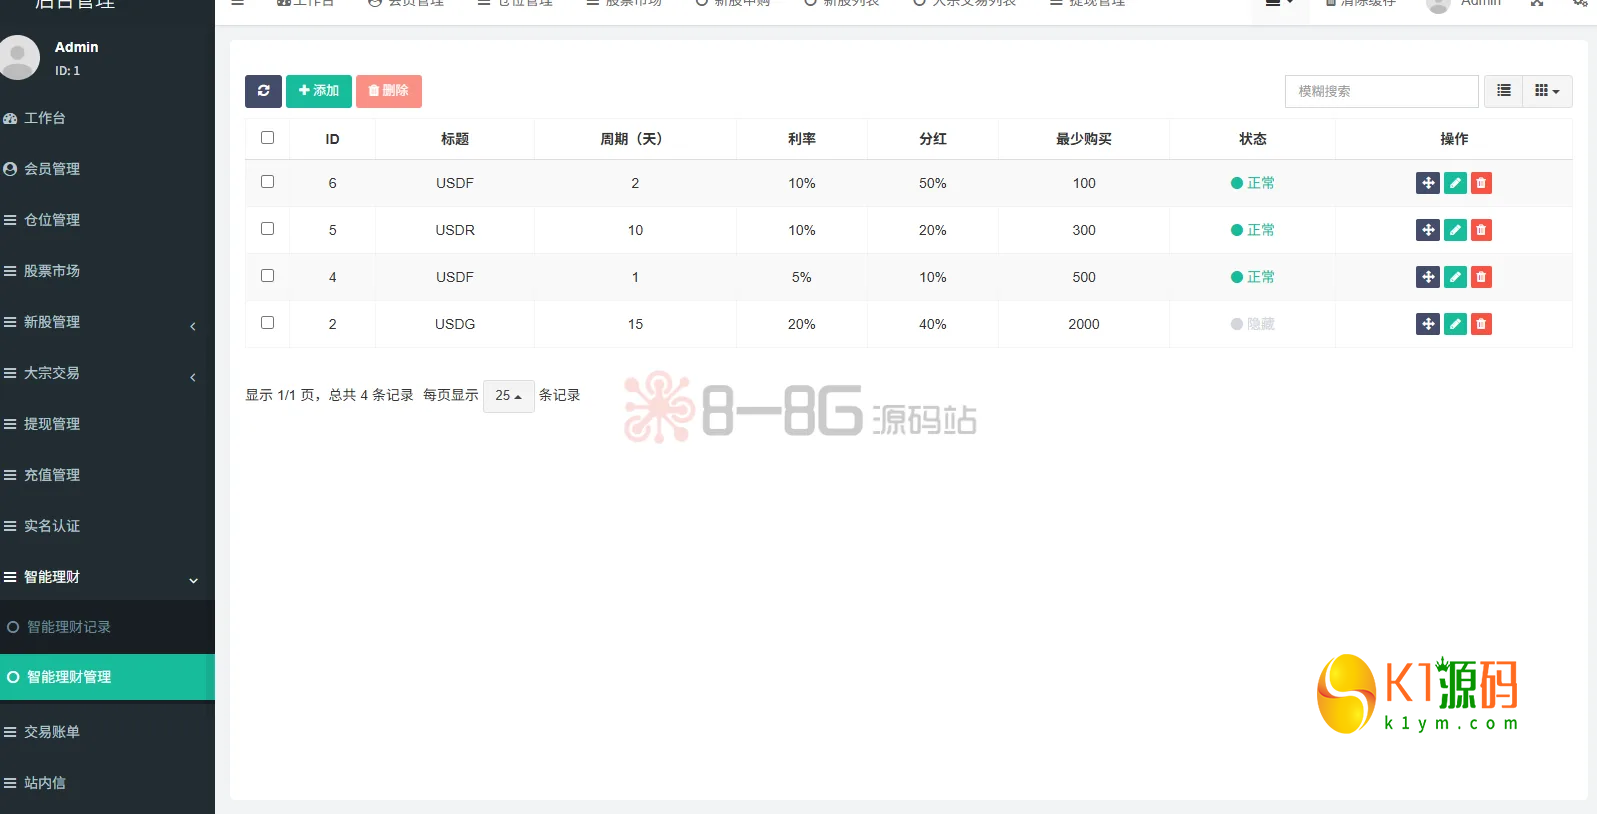Toggle 隐藏 status for USDG row

[1253, 324]
